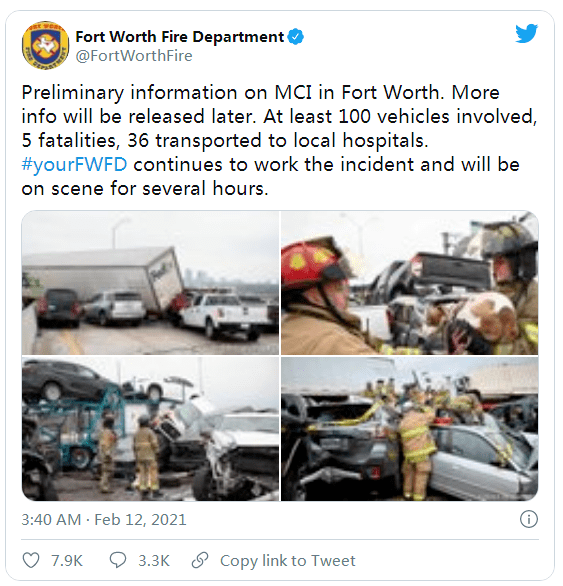This screenshot has width=563, height=586.
Task: Click the tweet body text
Action: 279,141
